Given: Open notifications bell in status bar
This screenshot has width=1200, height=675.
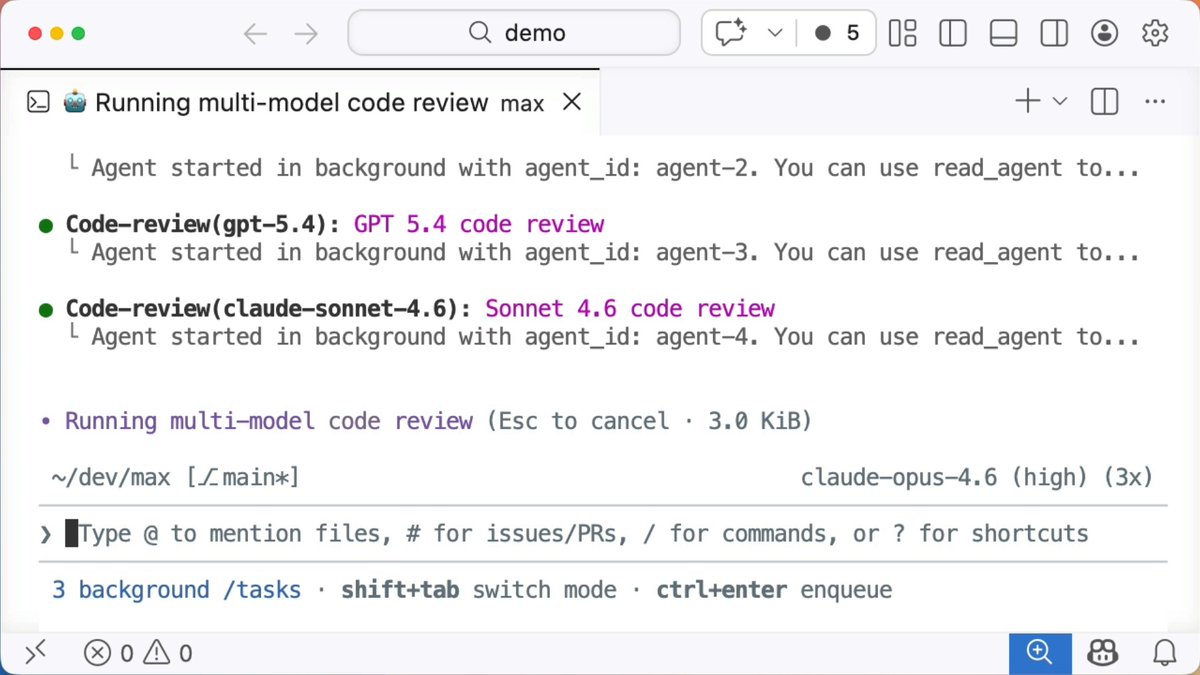Looking at the screenshot, I should point(1164,654).
